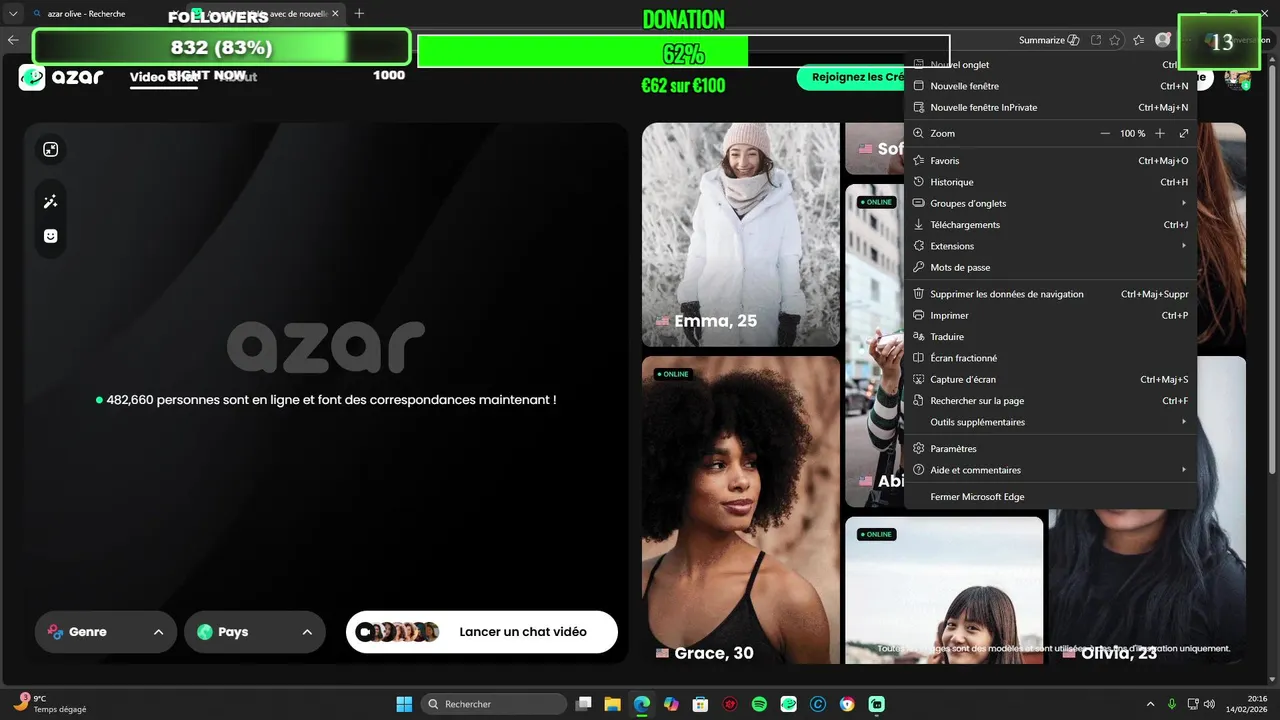Expand Outils supplémentaires submenu
The width and height of the screenshot is (1280, 720).
[x=1050, y=422]
